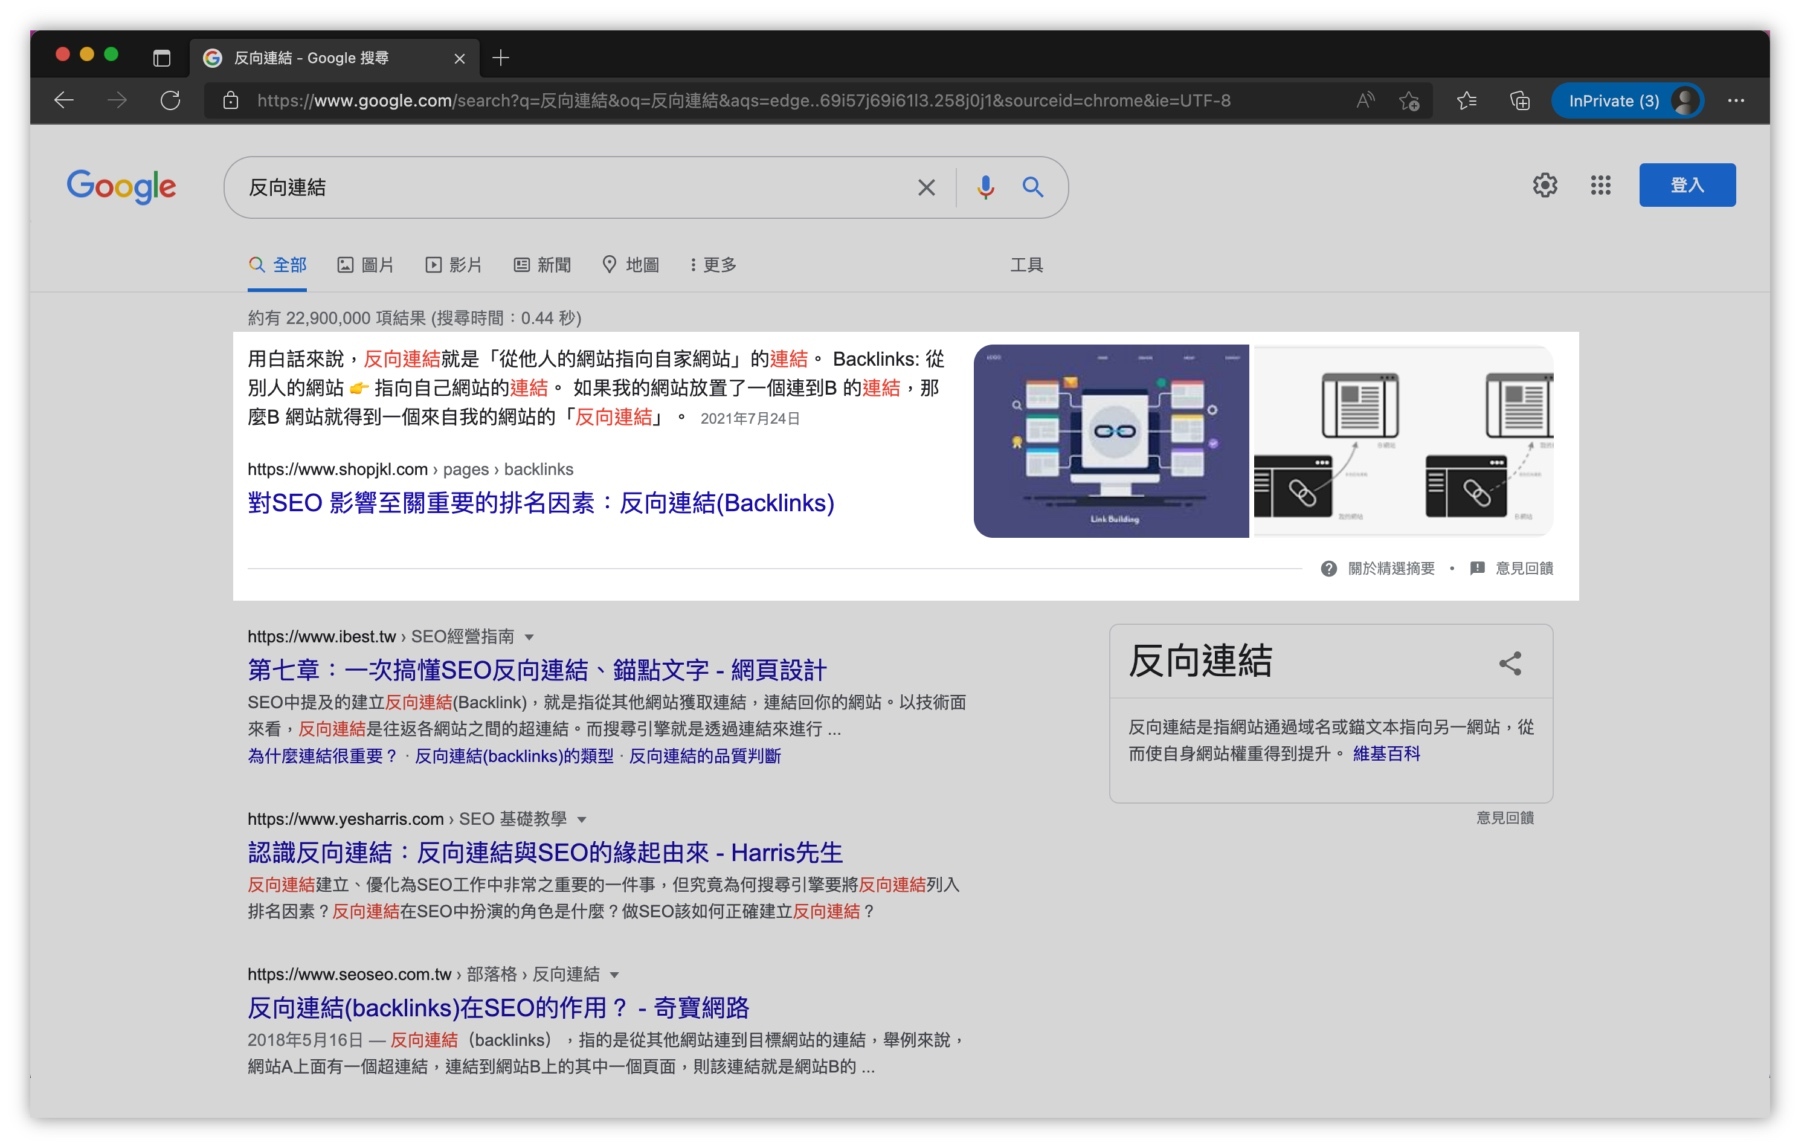The image size is (1800, 1148).
Task: Open the 反向連結(backlinks)的類型 sitelink
Action: coord(514,756)
